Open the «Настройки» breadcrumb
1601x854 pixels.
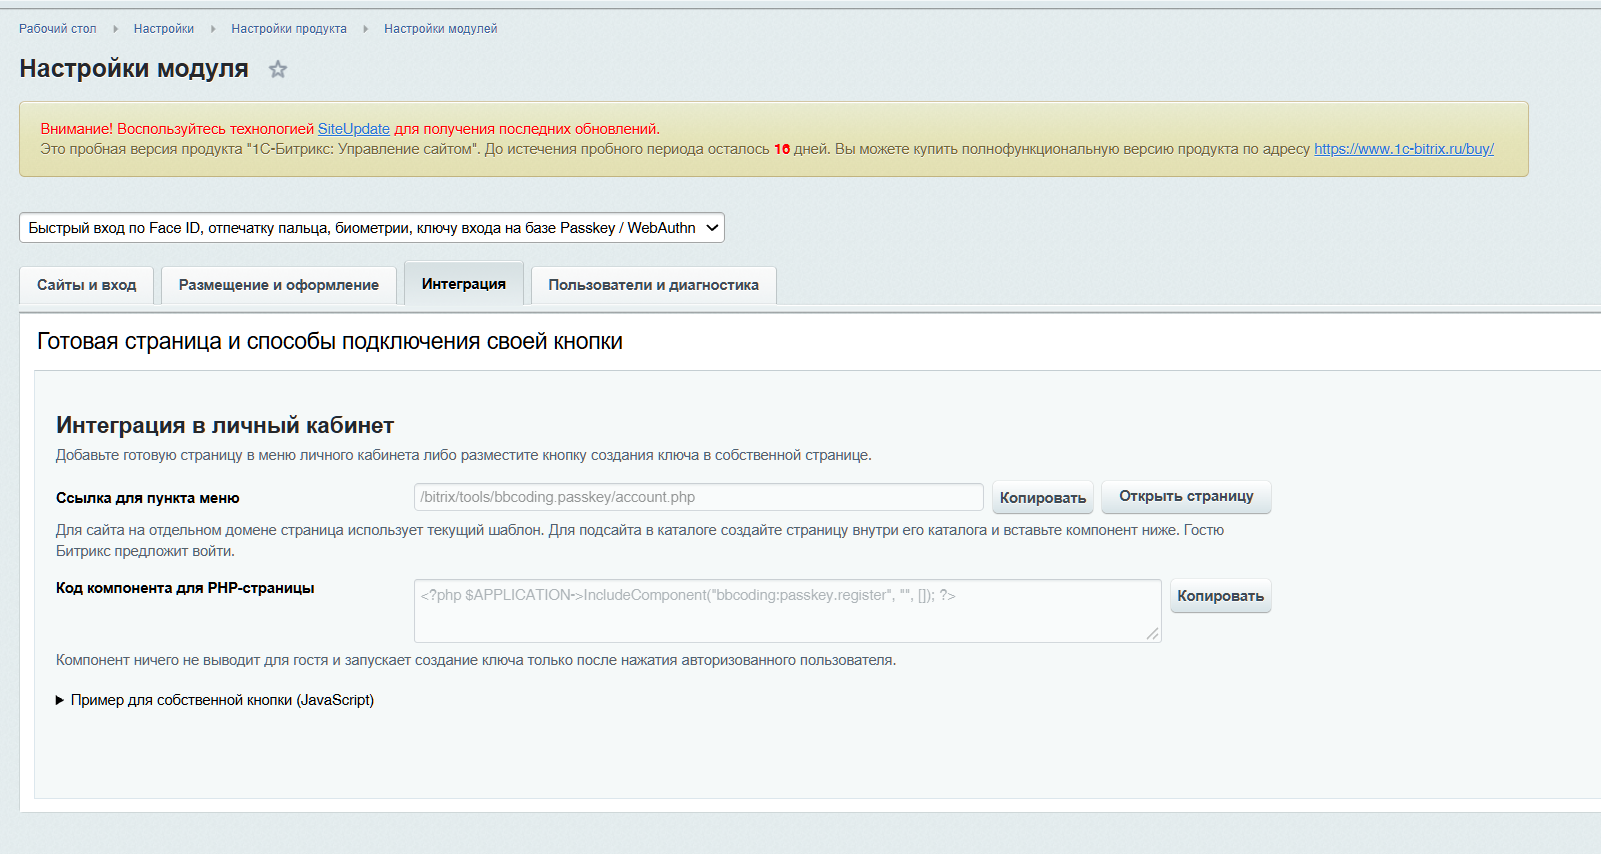[164, 29]
